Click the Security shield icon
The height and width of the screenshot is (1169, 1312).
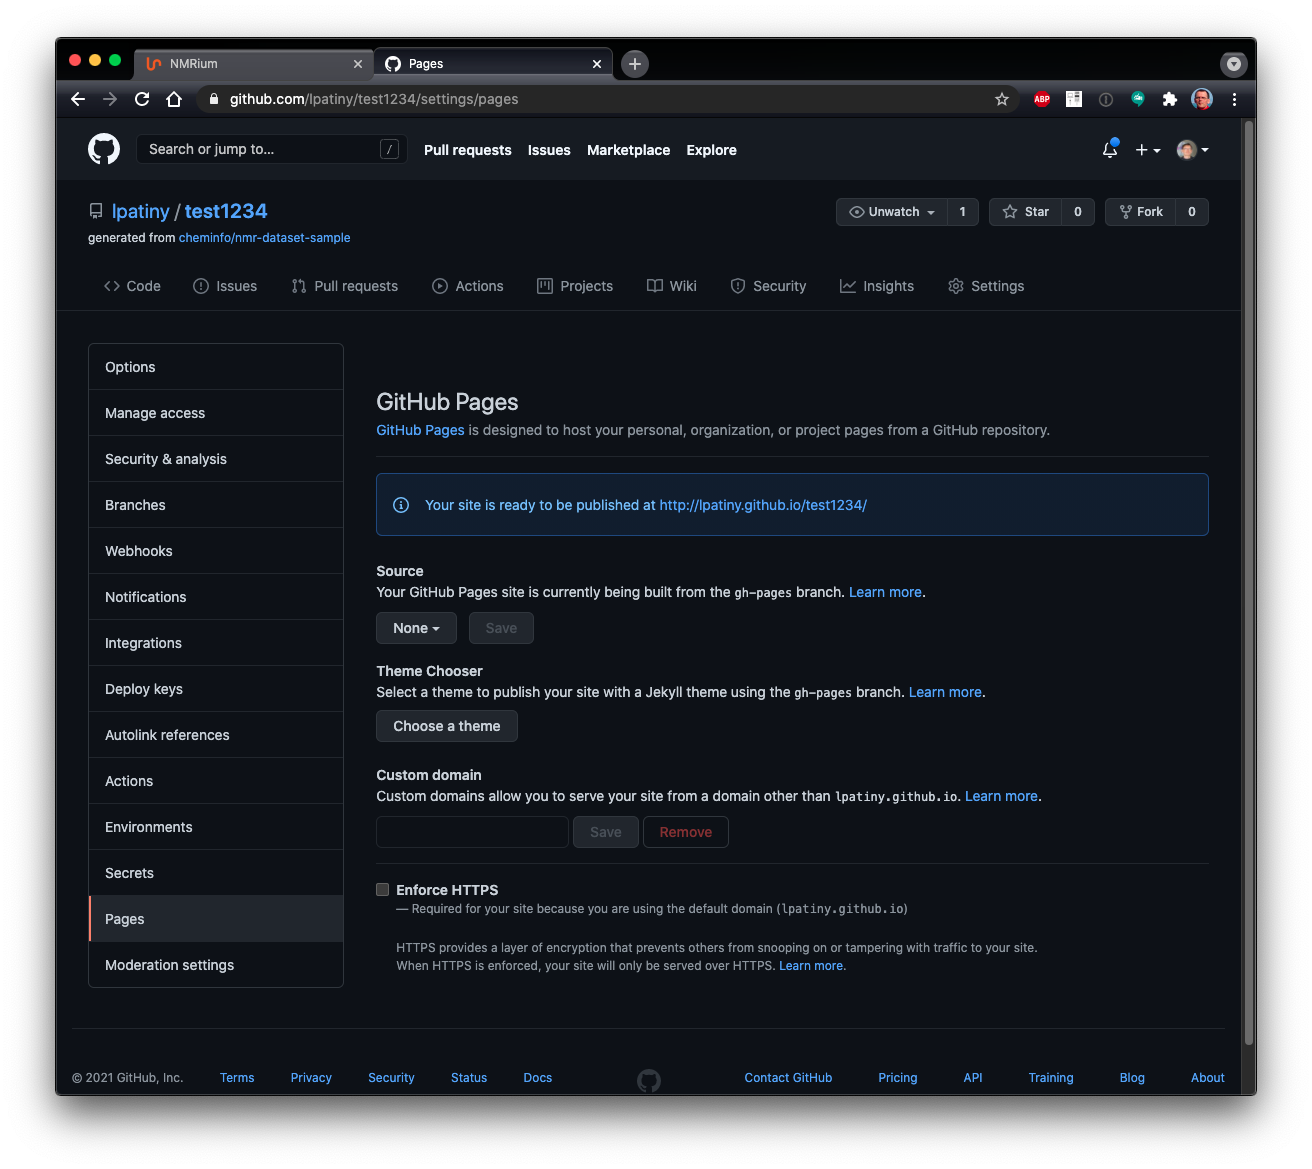pyautogui.click(x=737, y=286)
